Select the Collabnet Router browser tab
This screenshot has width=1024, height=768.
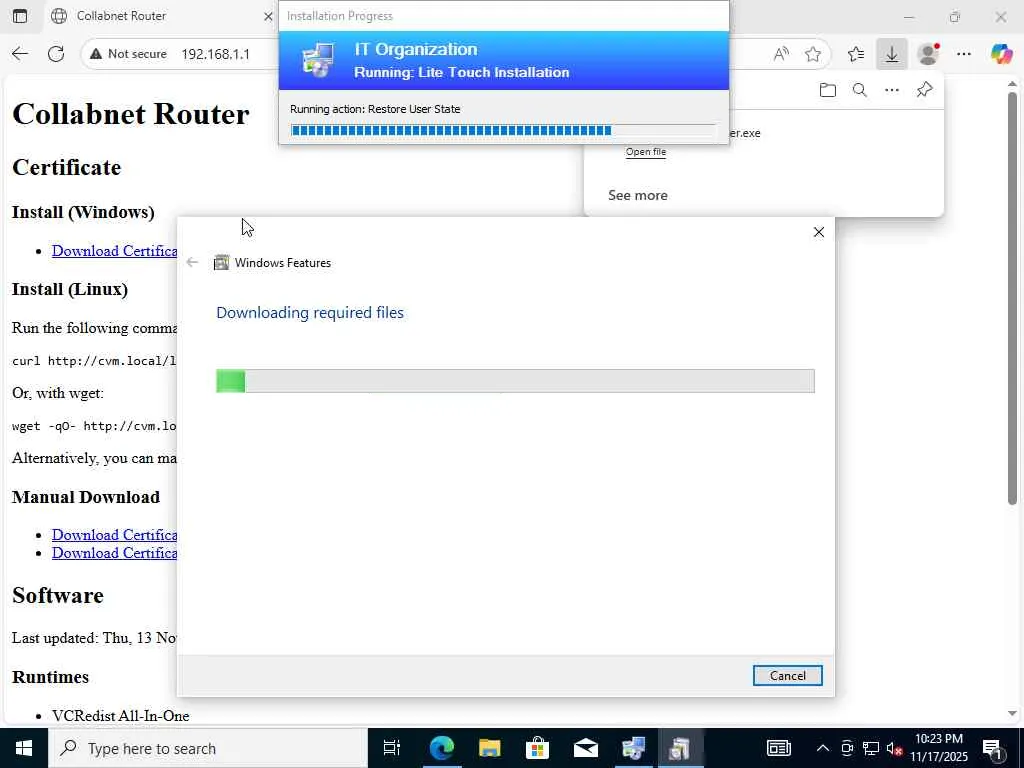[161, 16]
